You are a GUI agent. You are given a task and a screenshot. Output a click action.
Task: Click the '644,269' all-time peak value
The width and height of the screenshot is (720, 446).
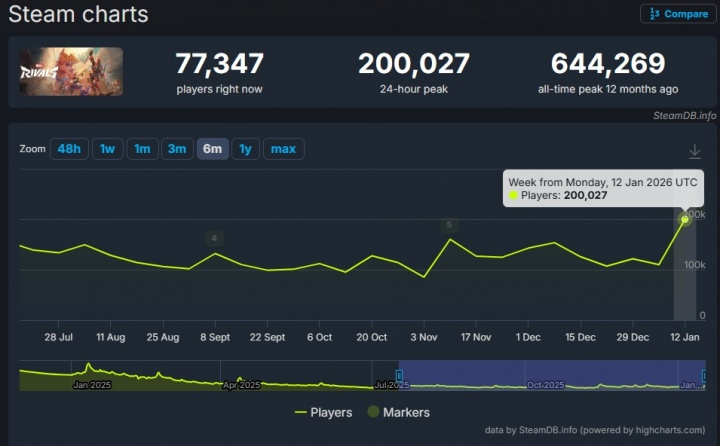point(608,63)
